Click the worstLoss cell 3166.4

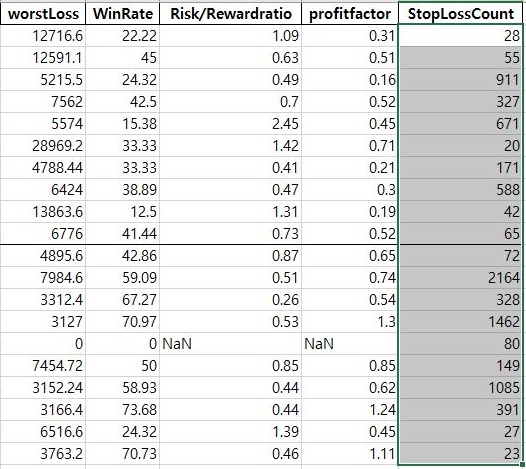click(43, 410)
